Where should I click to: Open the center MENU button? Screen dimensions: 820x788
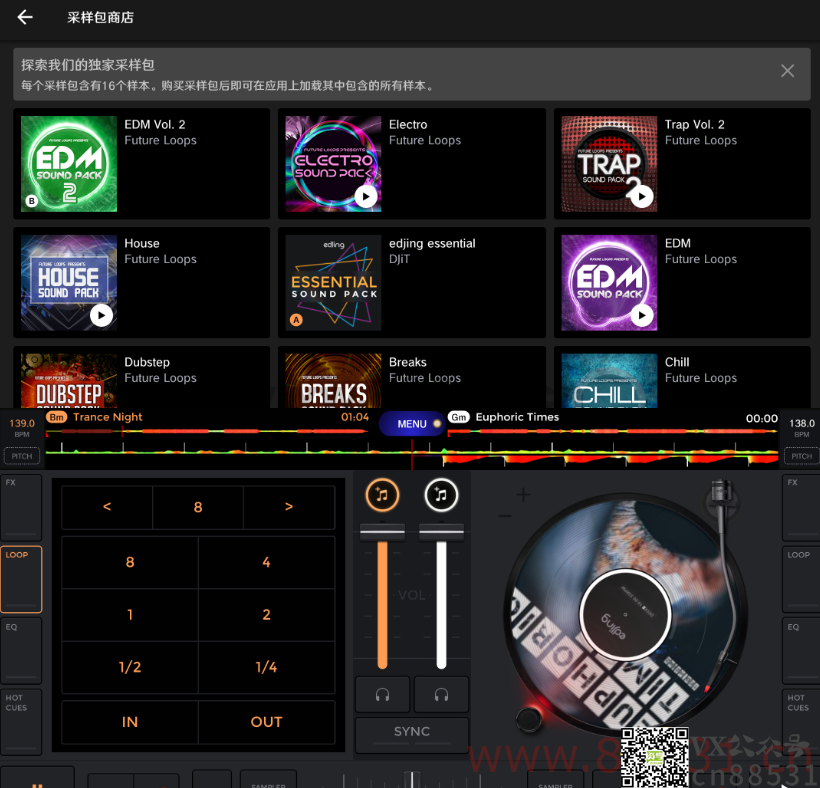[412, 424]
